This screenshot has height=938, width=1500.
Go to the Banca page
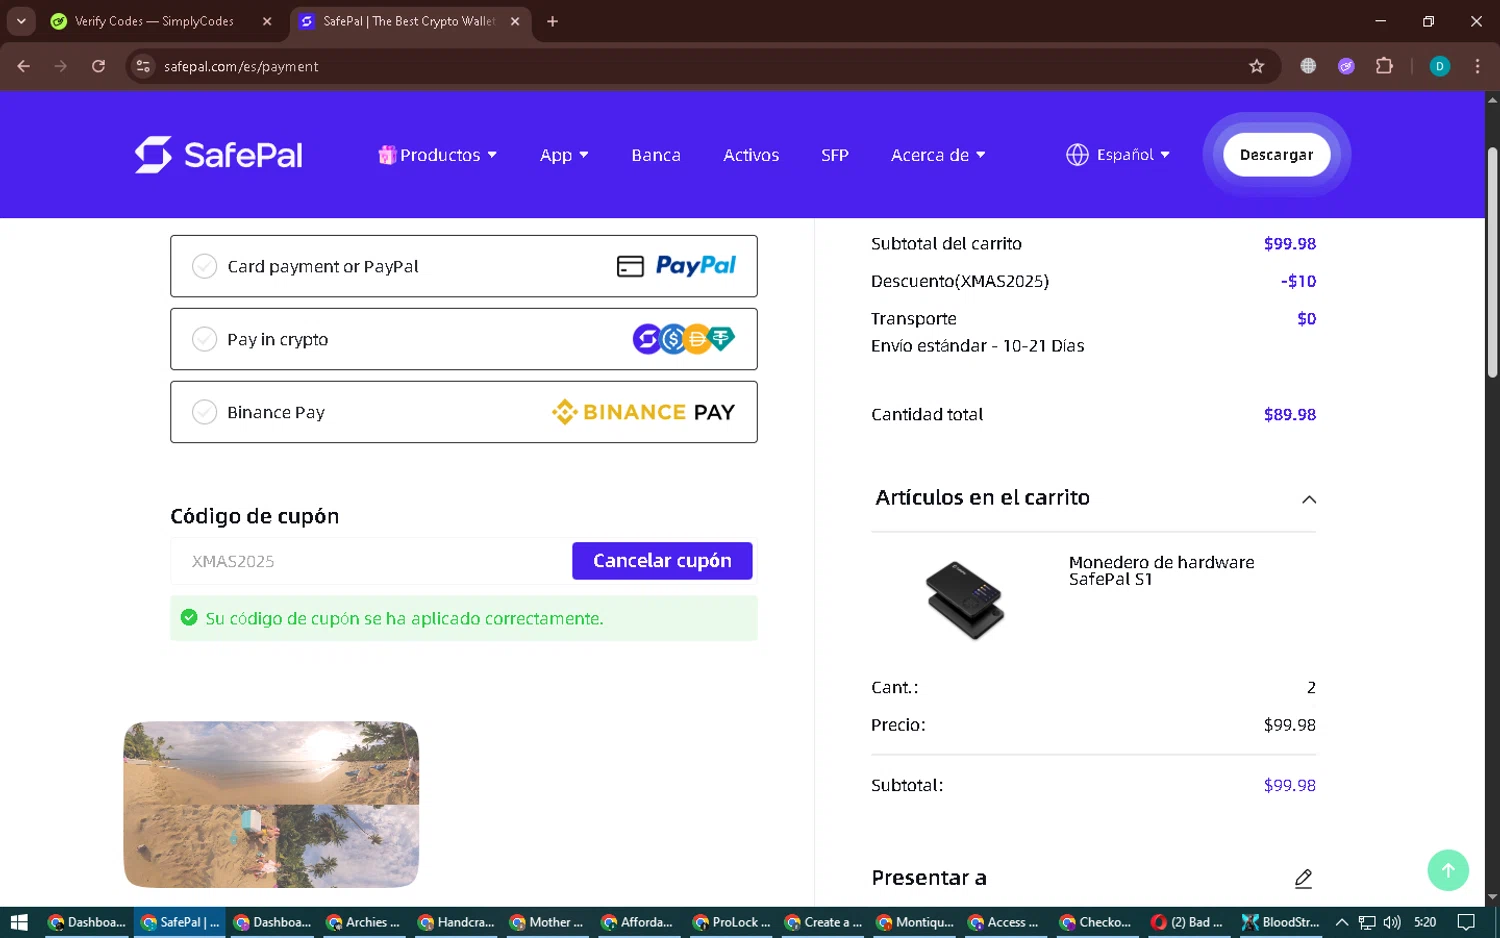(x=656, y=155)
